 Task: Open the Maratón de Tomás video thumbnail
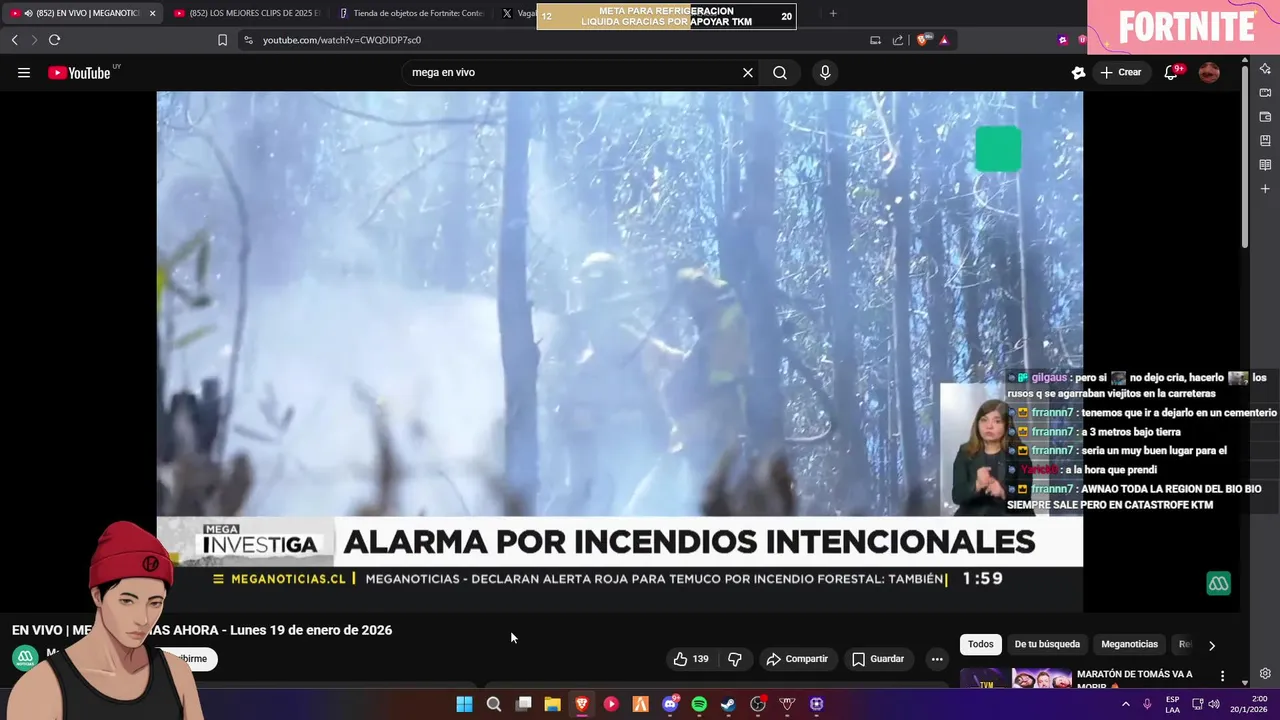(1015, 679)
